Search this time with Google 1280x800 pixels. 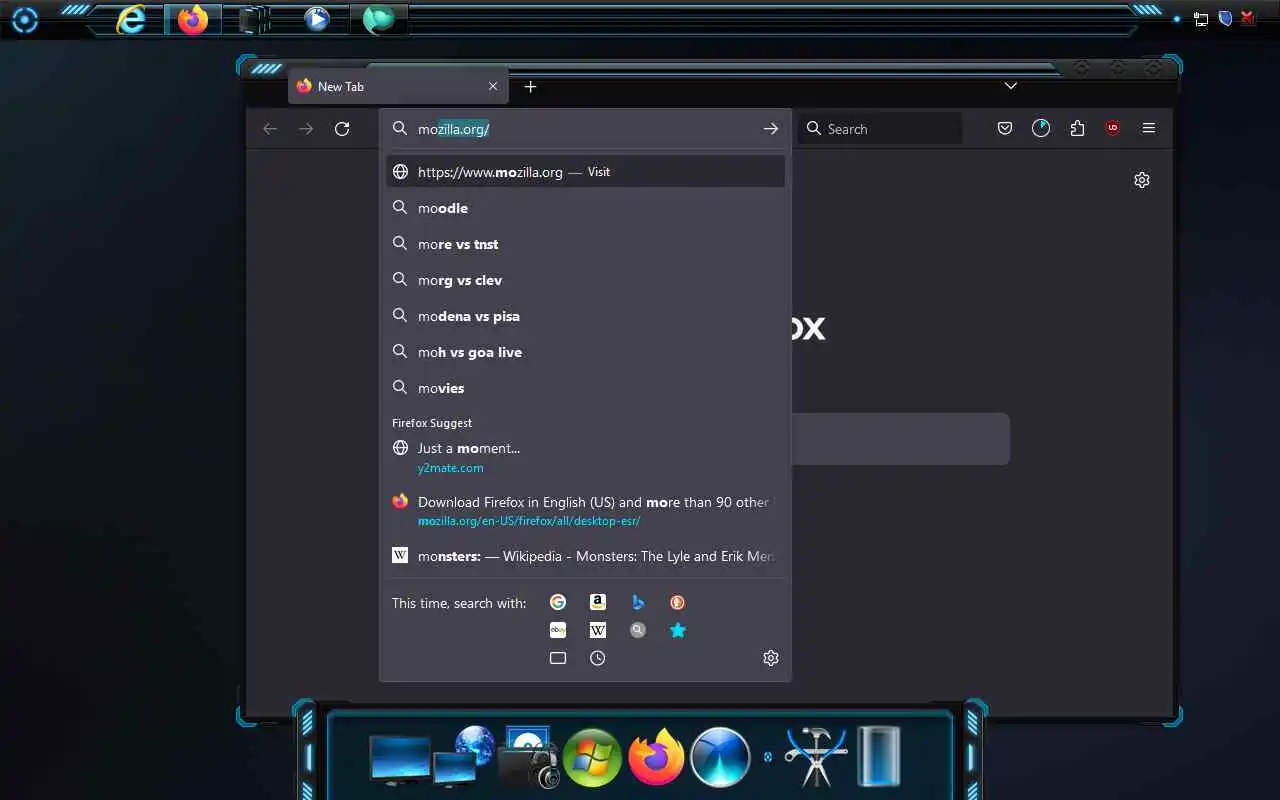(x=558, y=602)
